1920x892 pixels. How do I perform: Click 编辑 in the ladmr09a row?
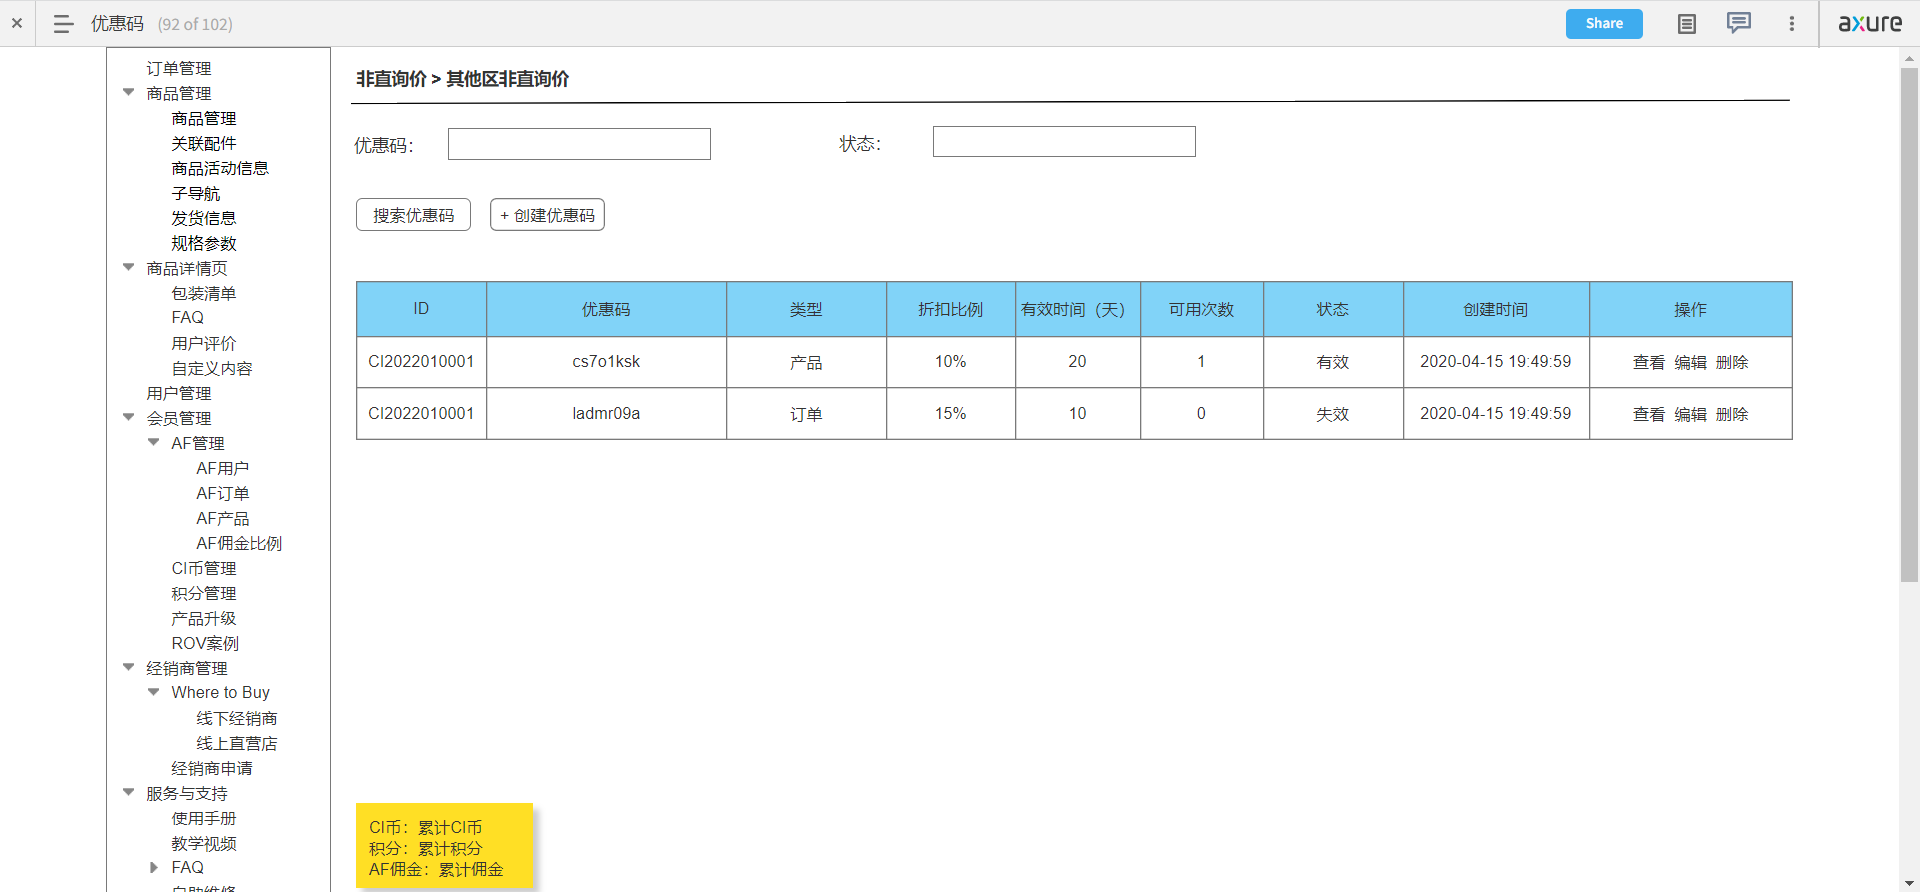[1690, 414]
